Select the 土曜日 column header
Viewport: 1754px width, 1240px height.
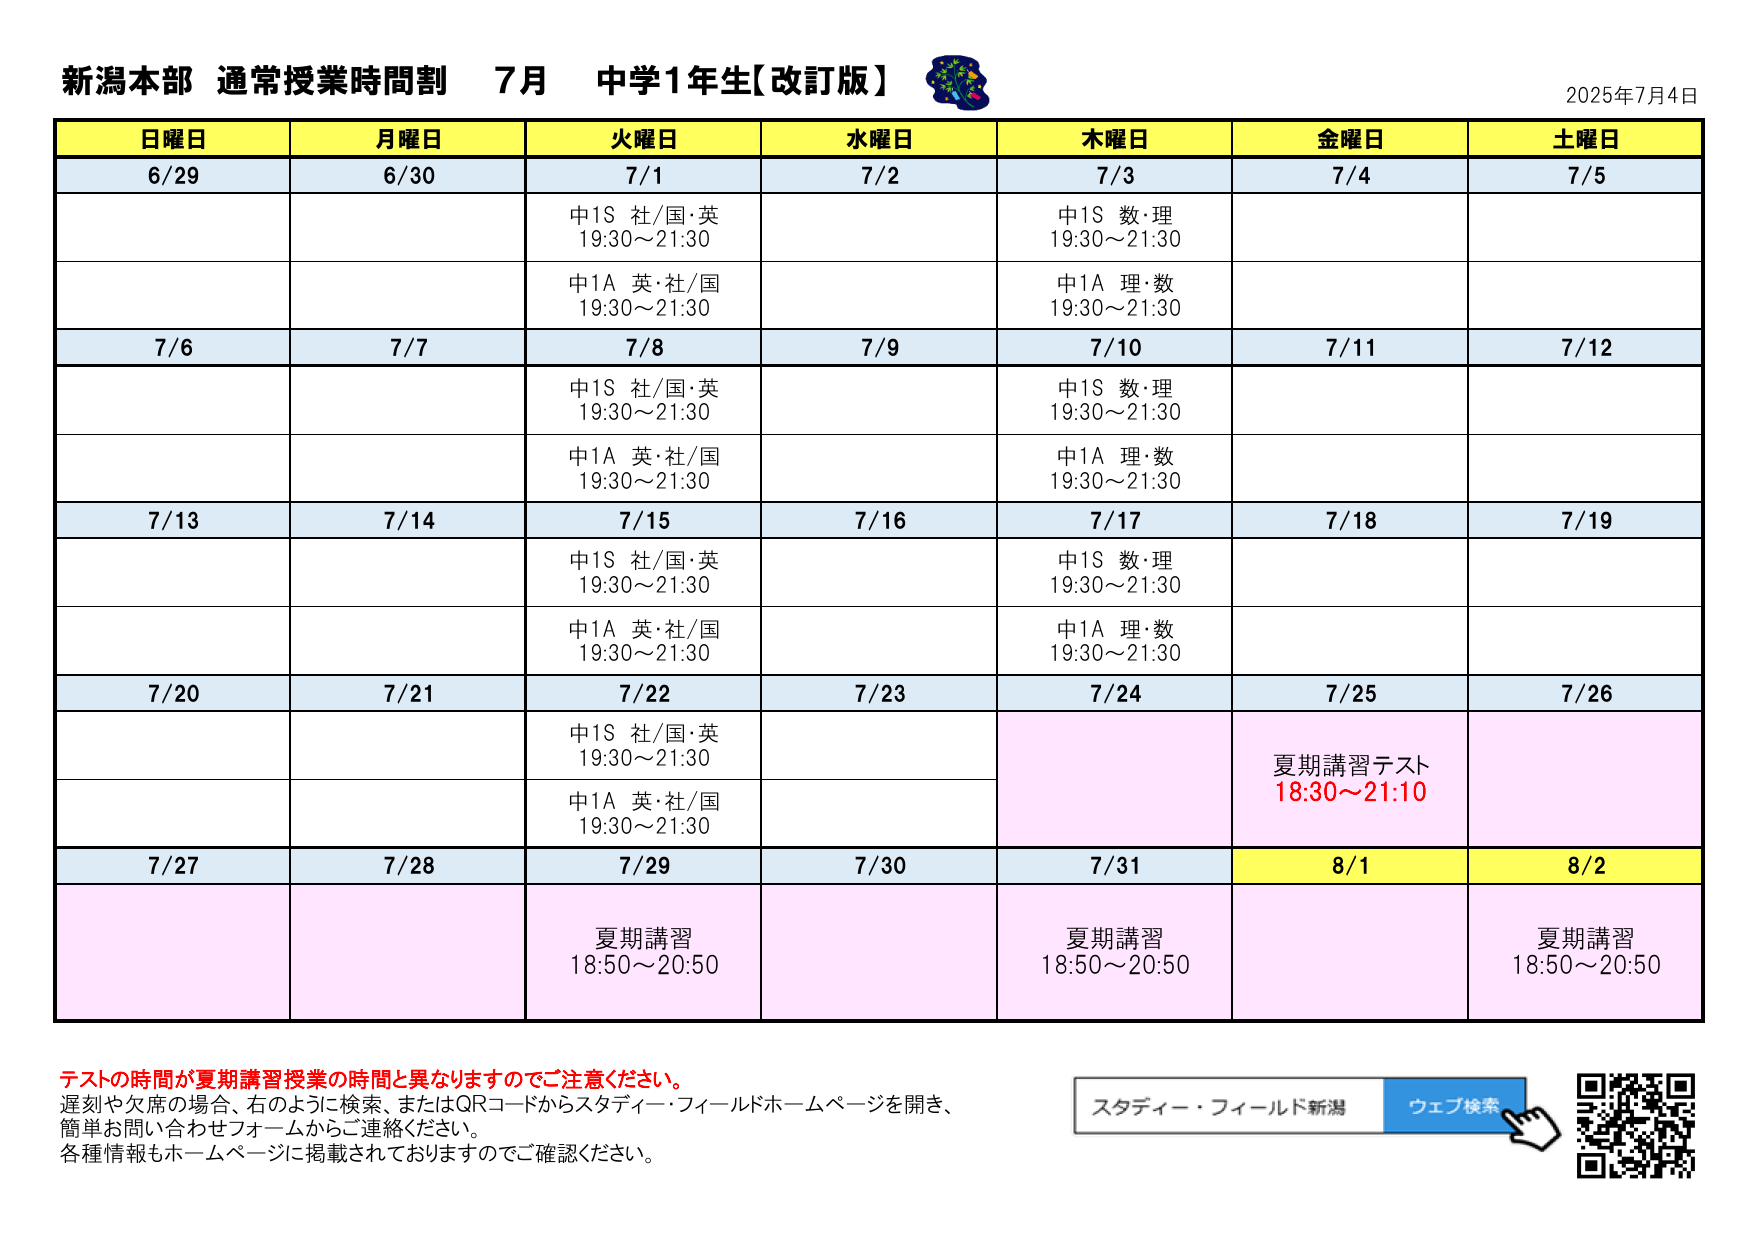(x=1585, y=139)
